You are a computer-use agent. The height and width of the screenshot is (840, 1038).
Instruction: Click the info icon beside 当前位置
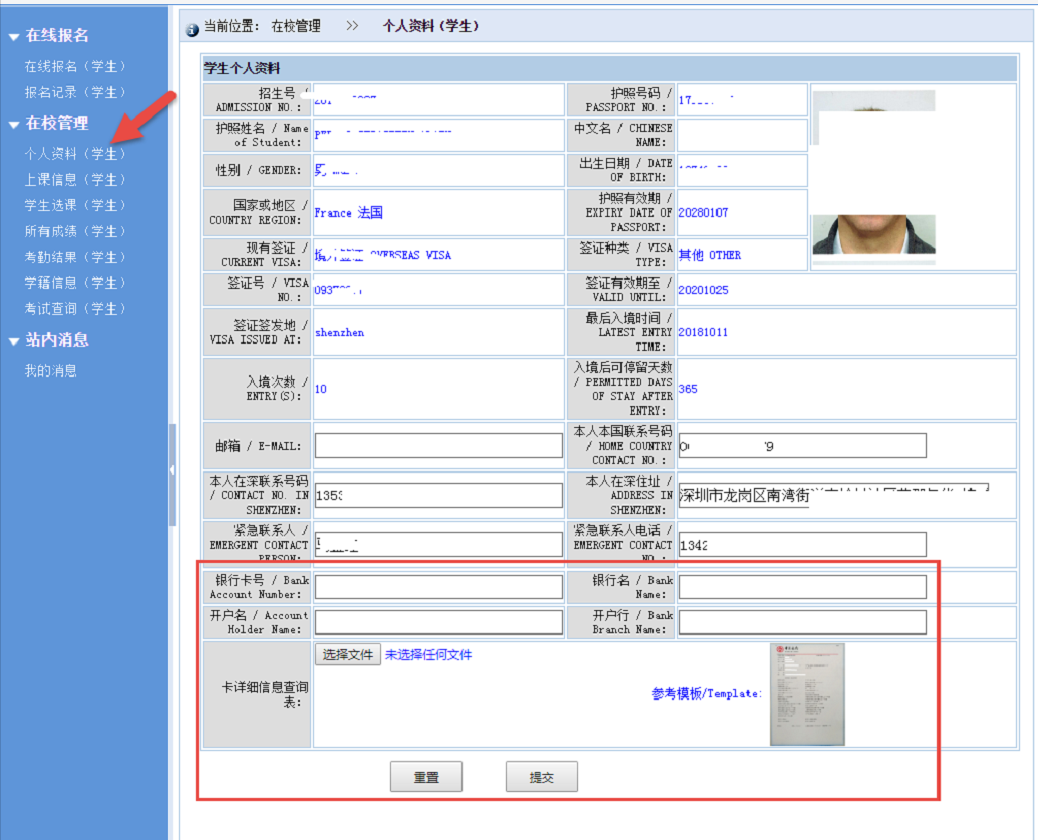click(192, 29)
